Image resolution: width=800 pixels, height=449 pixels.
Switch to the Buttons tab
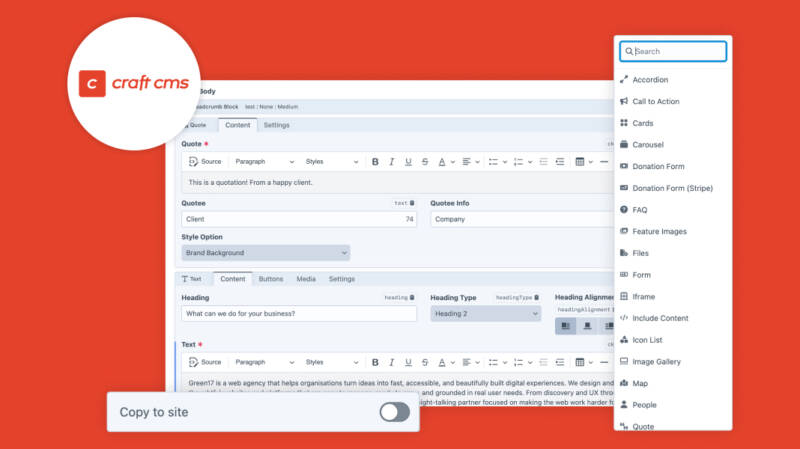click(271, 279)
